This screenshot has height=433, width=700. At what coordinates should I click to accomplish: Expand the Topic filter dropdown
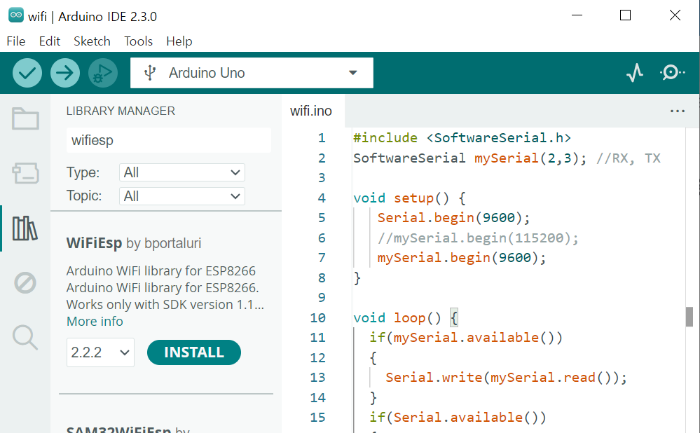182,196
